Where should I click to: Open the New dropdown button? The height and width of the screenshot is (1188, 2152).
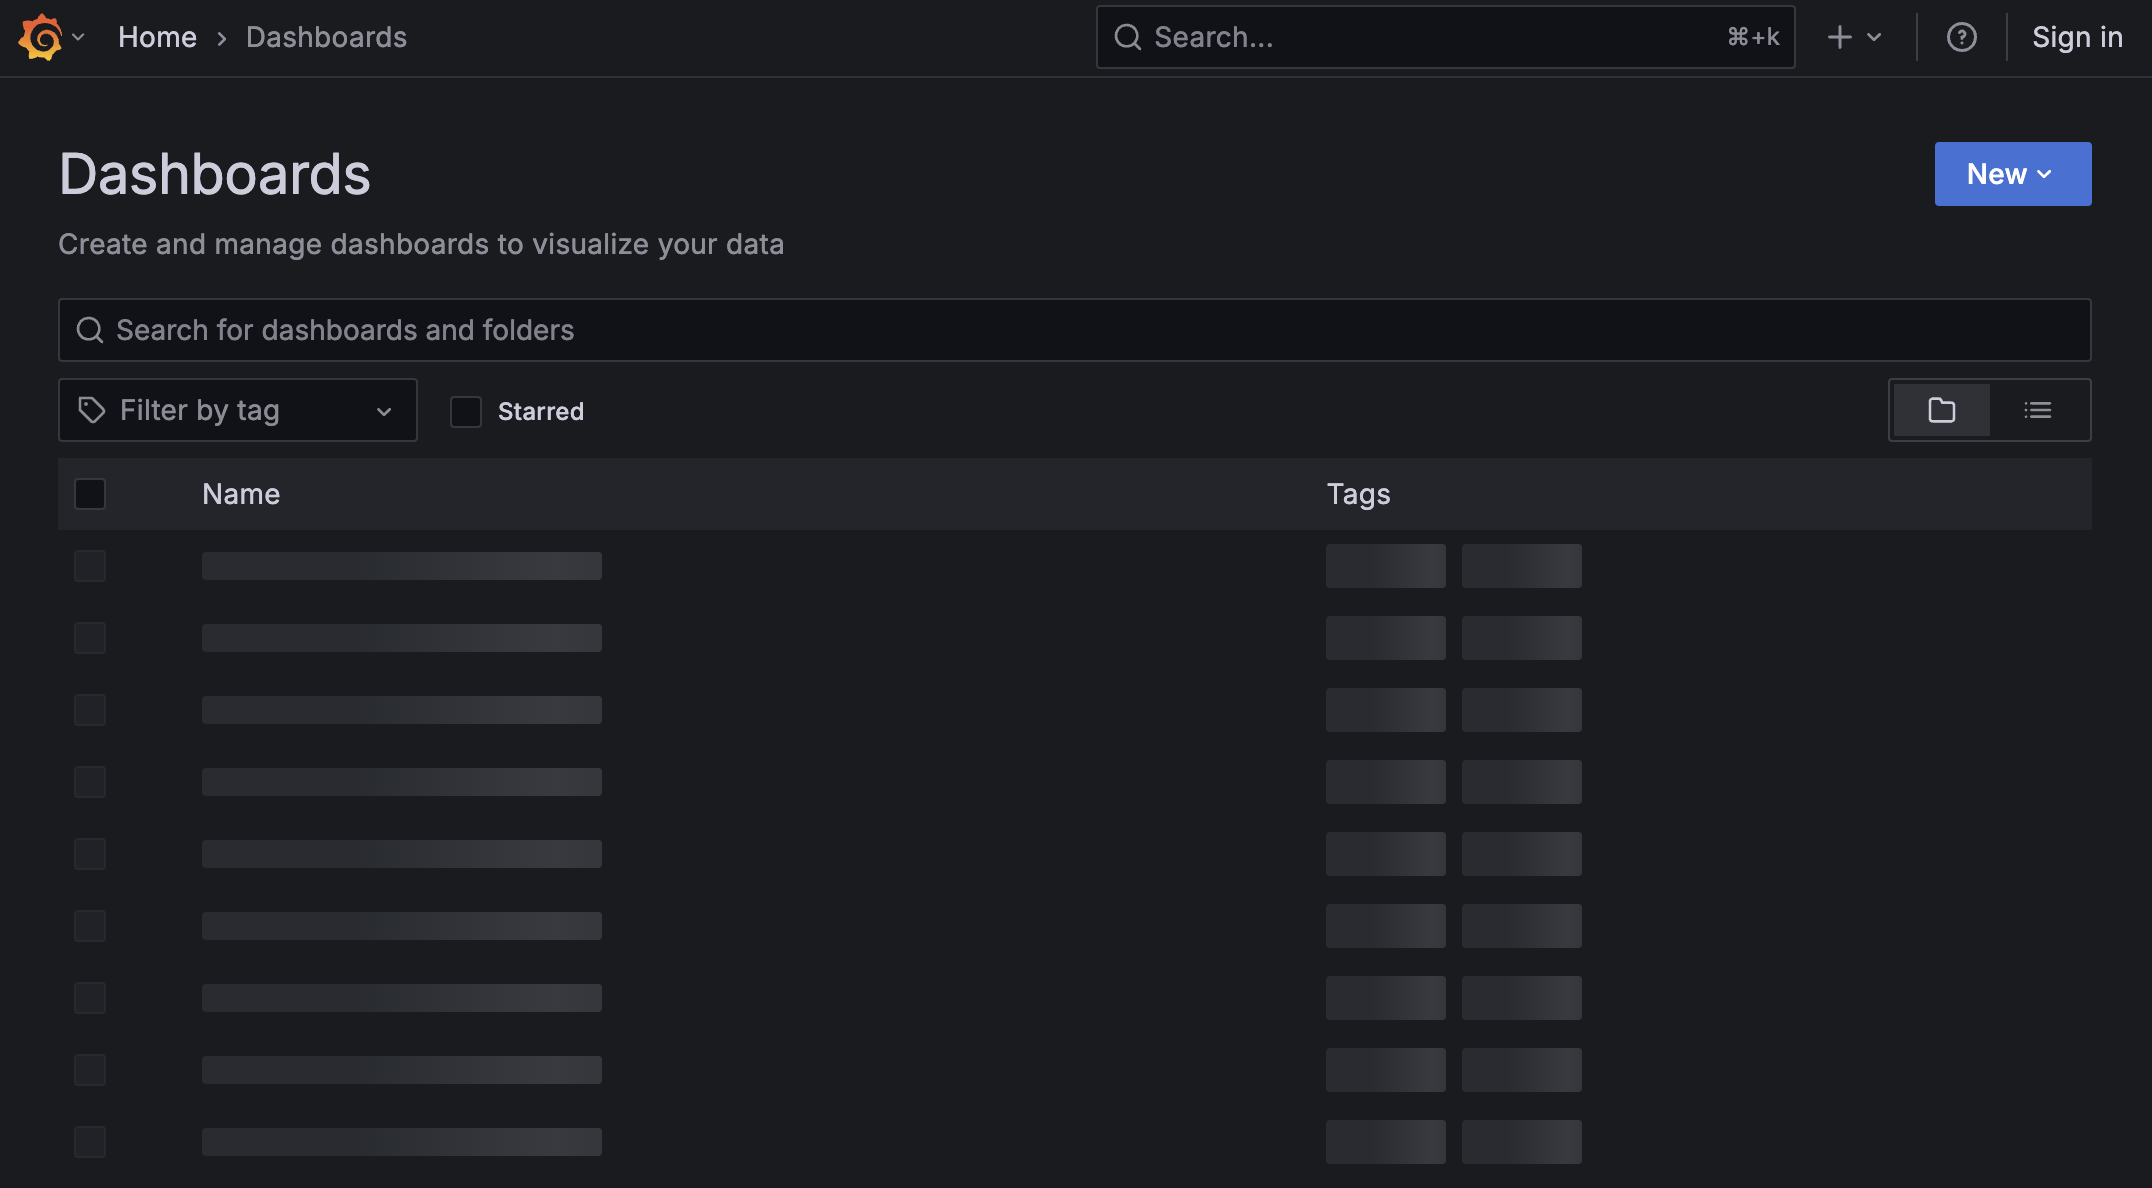pos(2012,174)
